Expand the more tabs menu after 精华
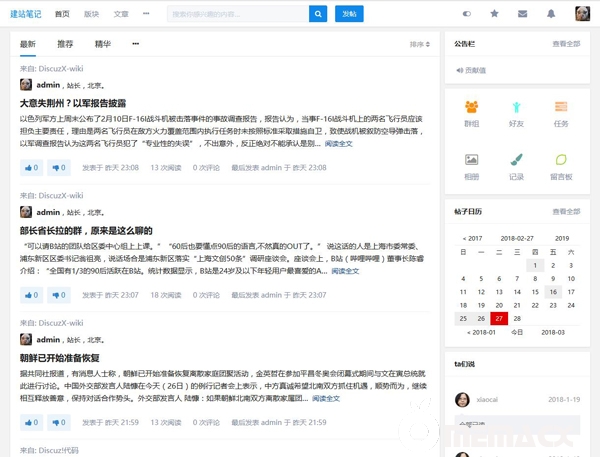600x457 pixels. [x=135, y=45]
